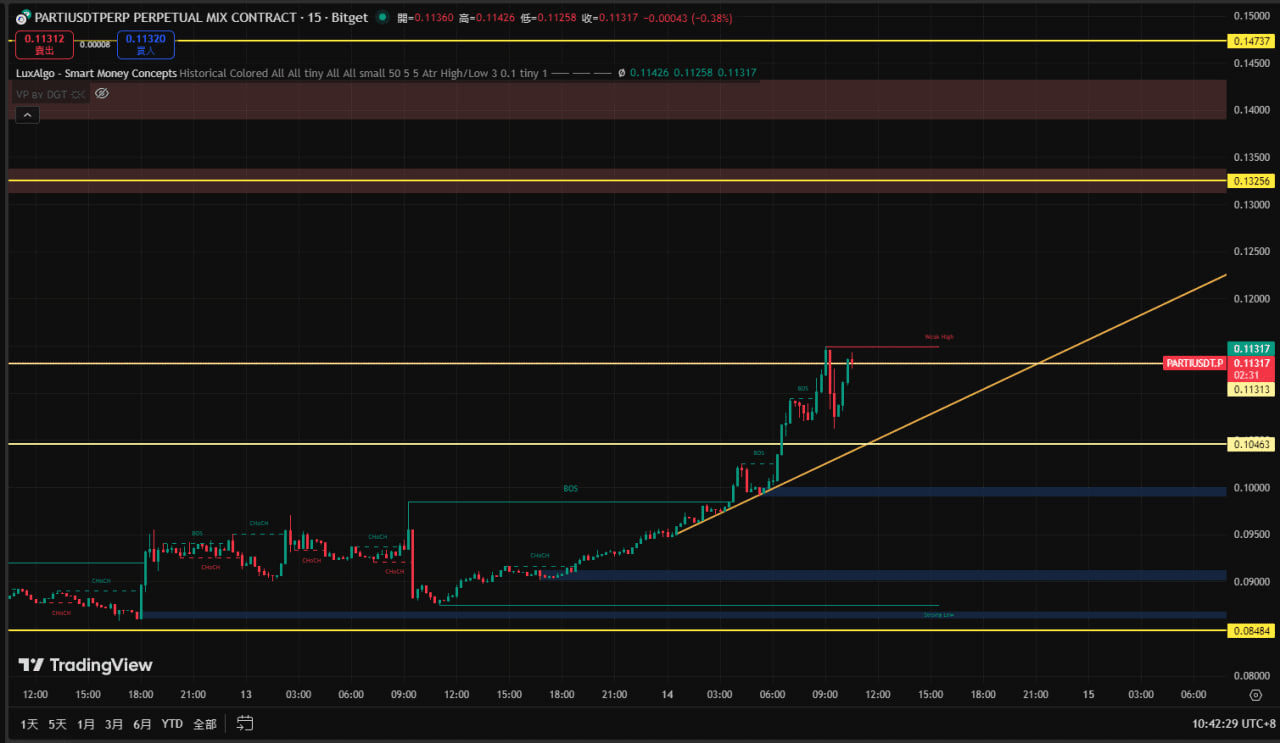Viewport: 1280px width, 743px height.
Task: Click the 15 date label on time axis
Action: 1089,694
